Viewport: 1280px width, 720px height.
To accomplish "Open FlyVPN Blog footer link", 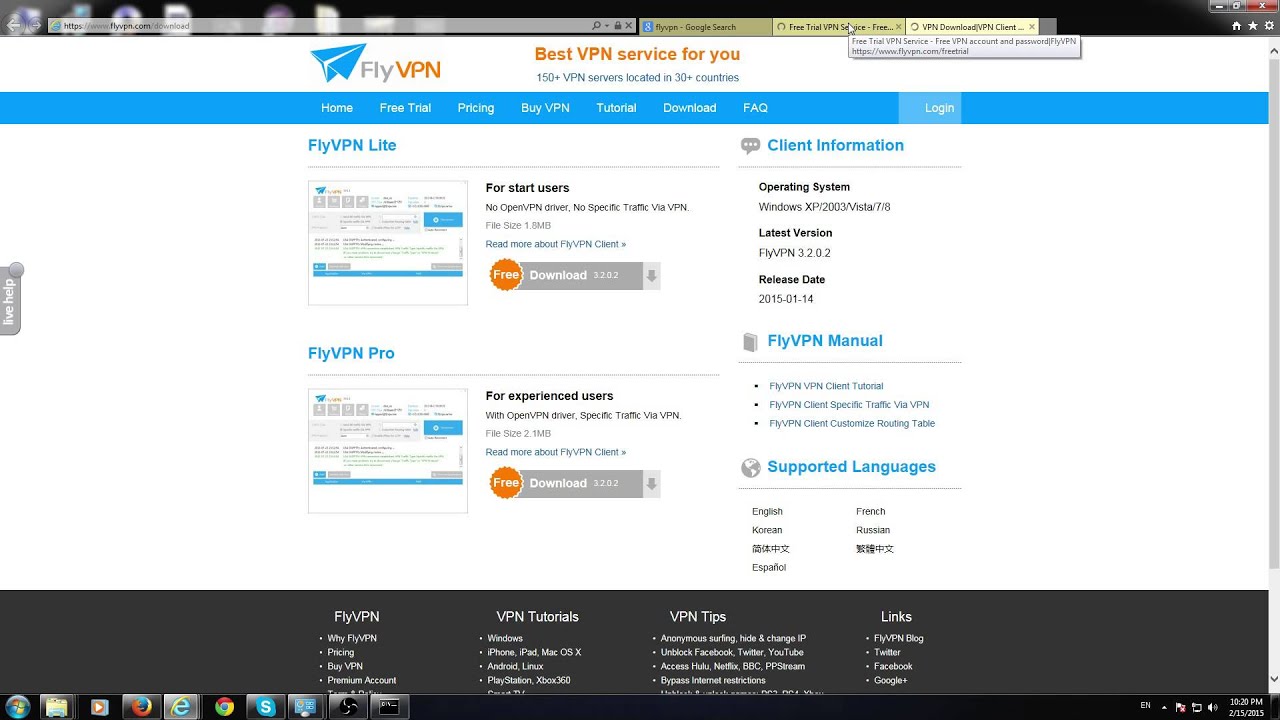I will pyautogui.click(x=898, y=638).
